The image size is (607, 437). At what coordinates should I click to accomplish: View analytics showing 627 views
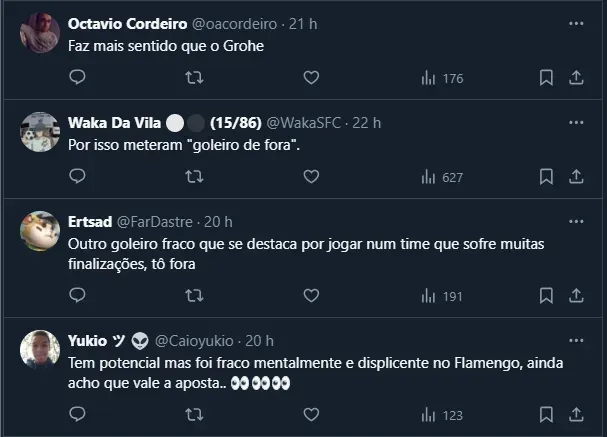pyautogui.click(x=442, y=177)
